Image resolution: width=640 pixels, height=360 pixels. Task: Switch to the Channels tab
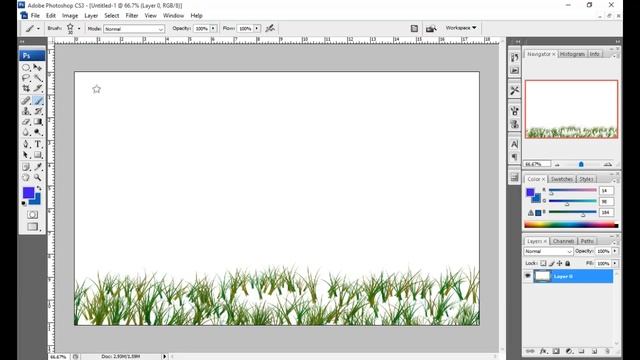(x=563, y=241)
